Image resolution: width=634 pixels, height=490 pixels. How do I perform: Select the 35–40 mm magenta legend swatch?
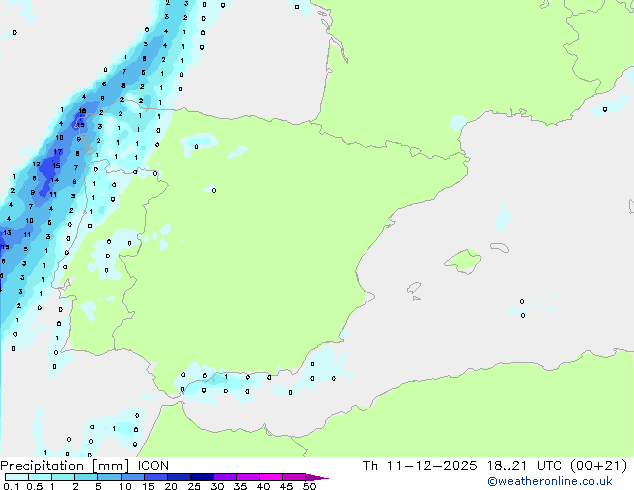tap(248, 477)
